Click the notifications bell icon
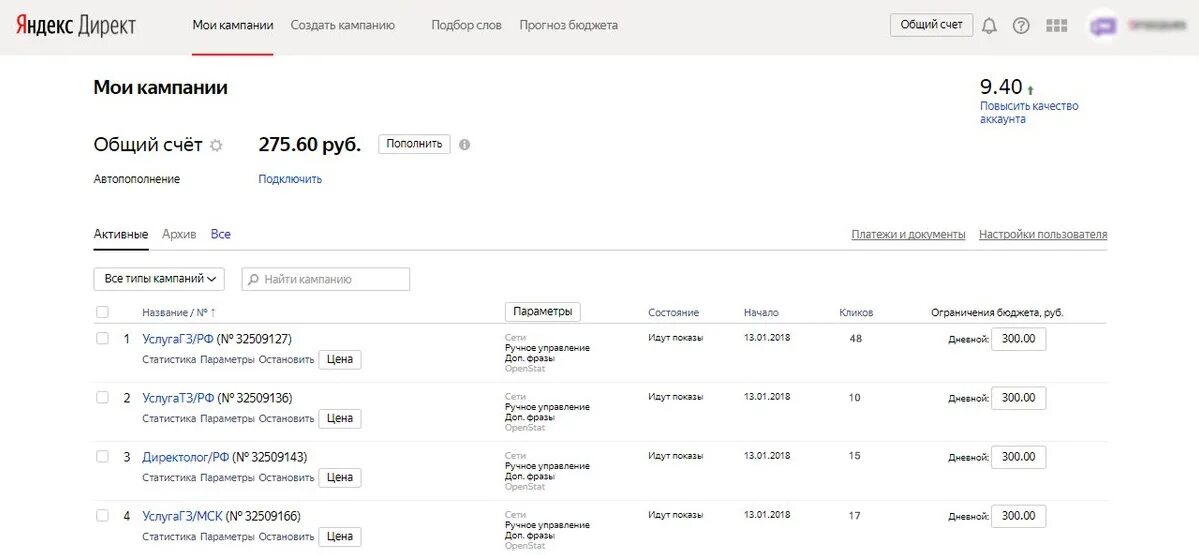Image resolution: width=1199 pixels, height=555 pixels. coord(989,26)
